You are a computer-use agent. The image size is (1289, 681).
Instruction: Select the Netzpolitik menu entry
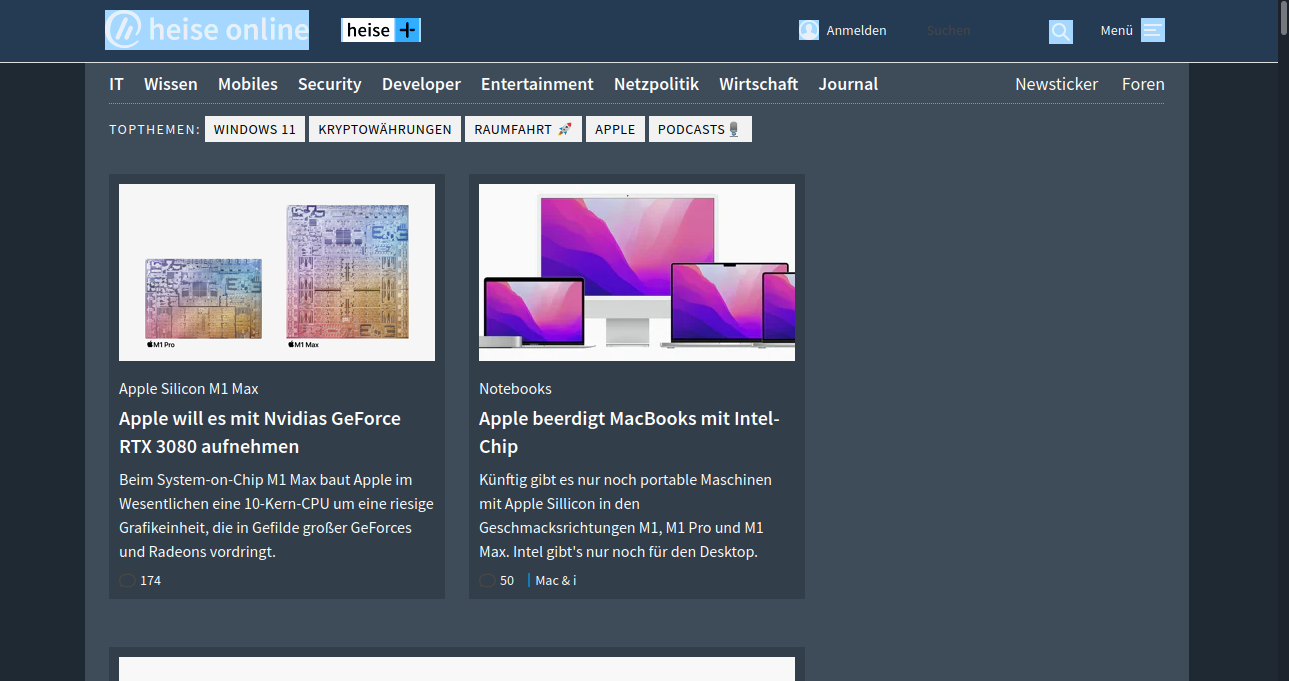[x=656, y=84]
